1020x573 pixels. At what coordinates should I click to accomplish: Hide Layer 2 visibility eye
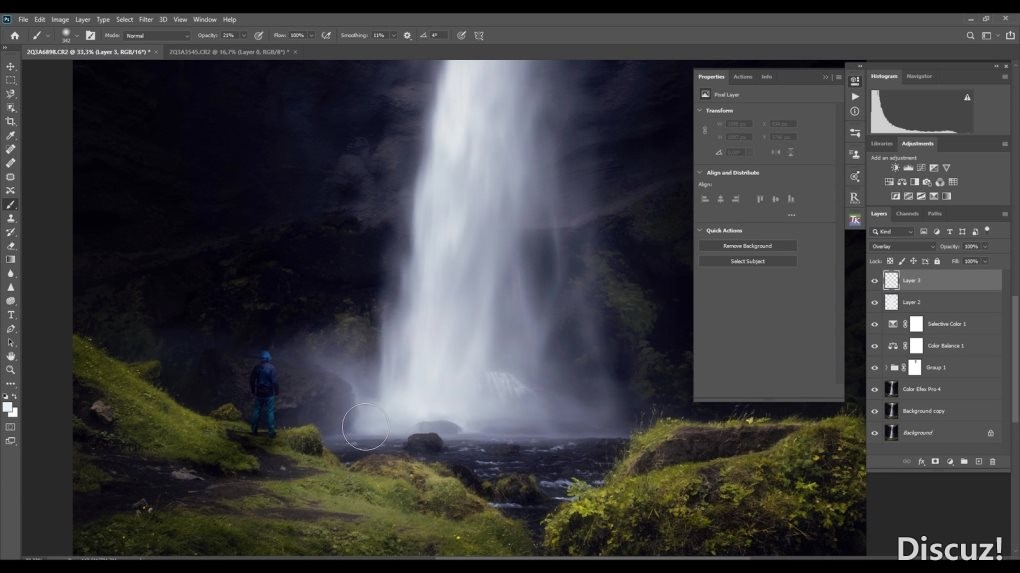(x=874, y=302)
